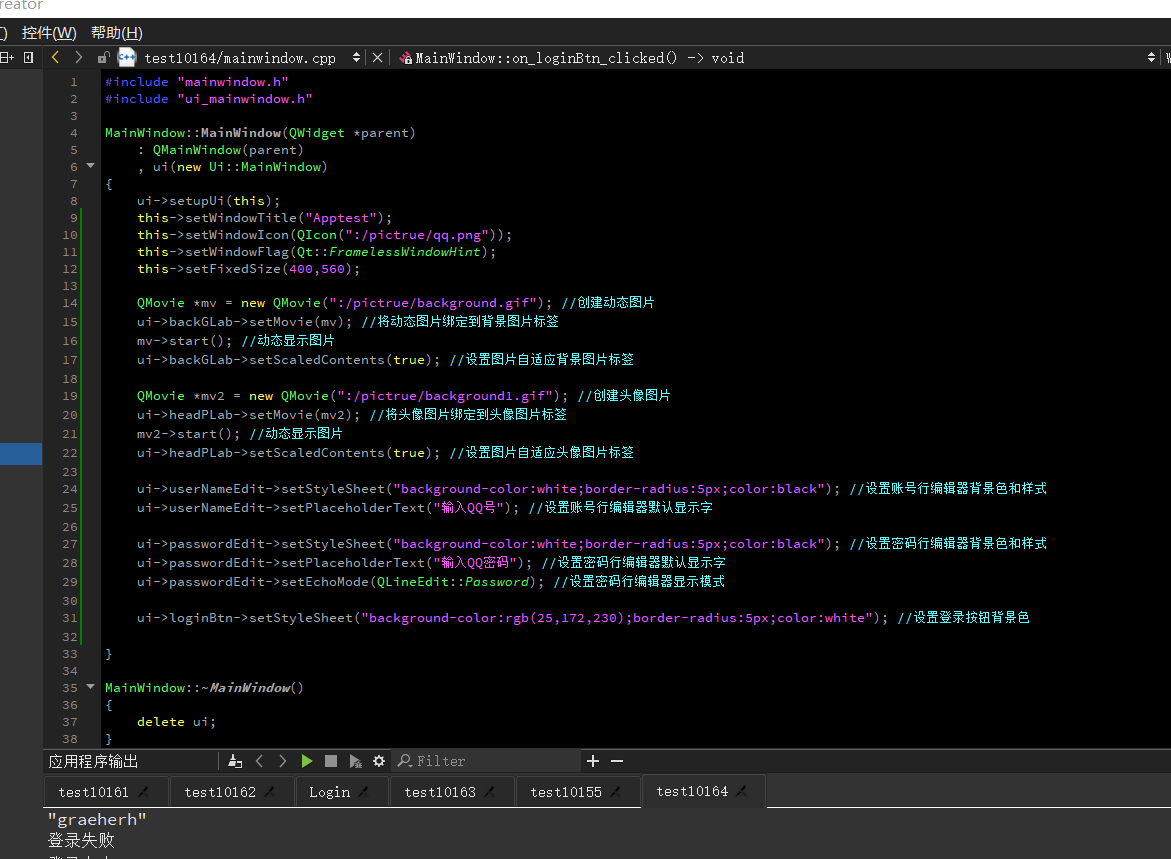Close the test10155 tab with its icon
Viewport: 1171px width, 859px height.
coord(616,792)
